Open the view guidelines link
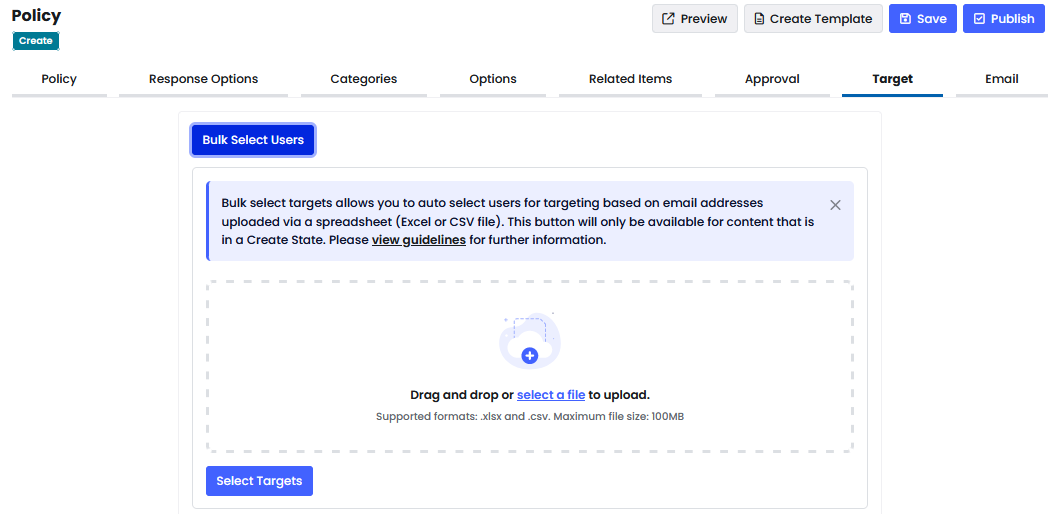This screenshot has height=514, width=1052. click(419, 240)
